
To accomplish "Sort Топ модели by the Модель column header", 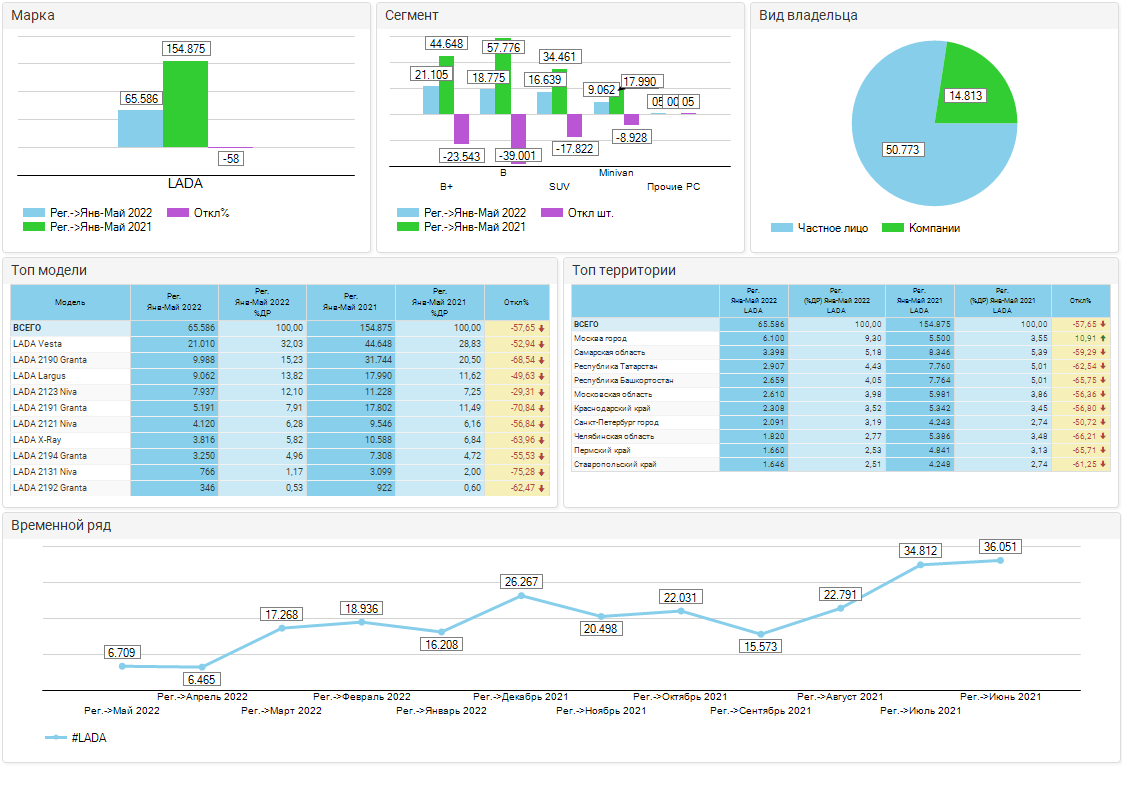I will click(x=70, y=302).
